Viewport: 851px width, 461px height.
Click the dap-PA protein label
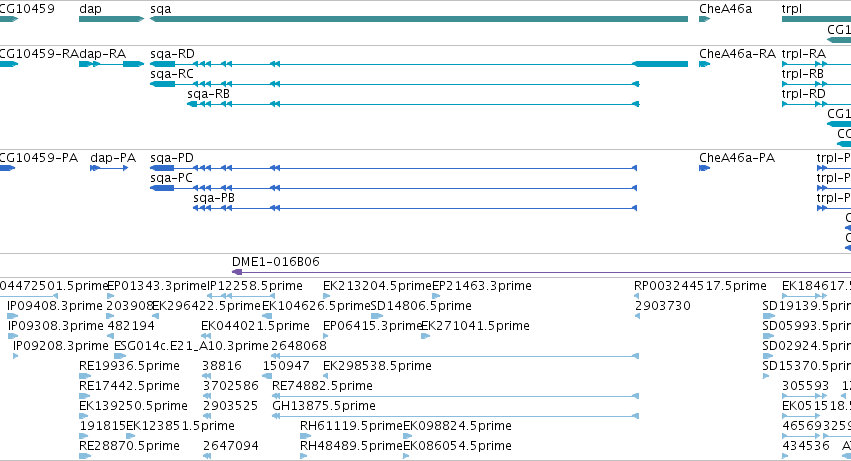click(113, 158)
